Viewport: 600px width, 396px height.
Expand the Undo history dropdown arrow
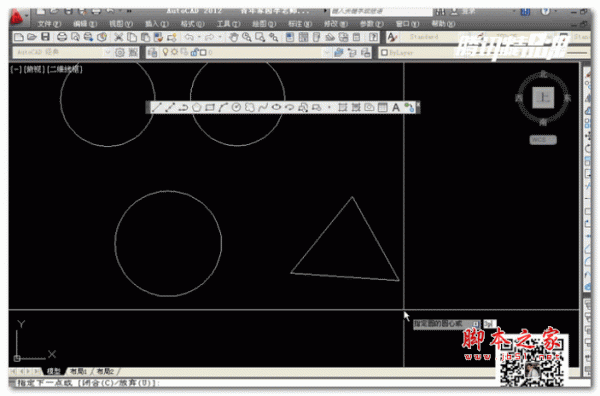click(x=199, y=37)
